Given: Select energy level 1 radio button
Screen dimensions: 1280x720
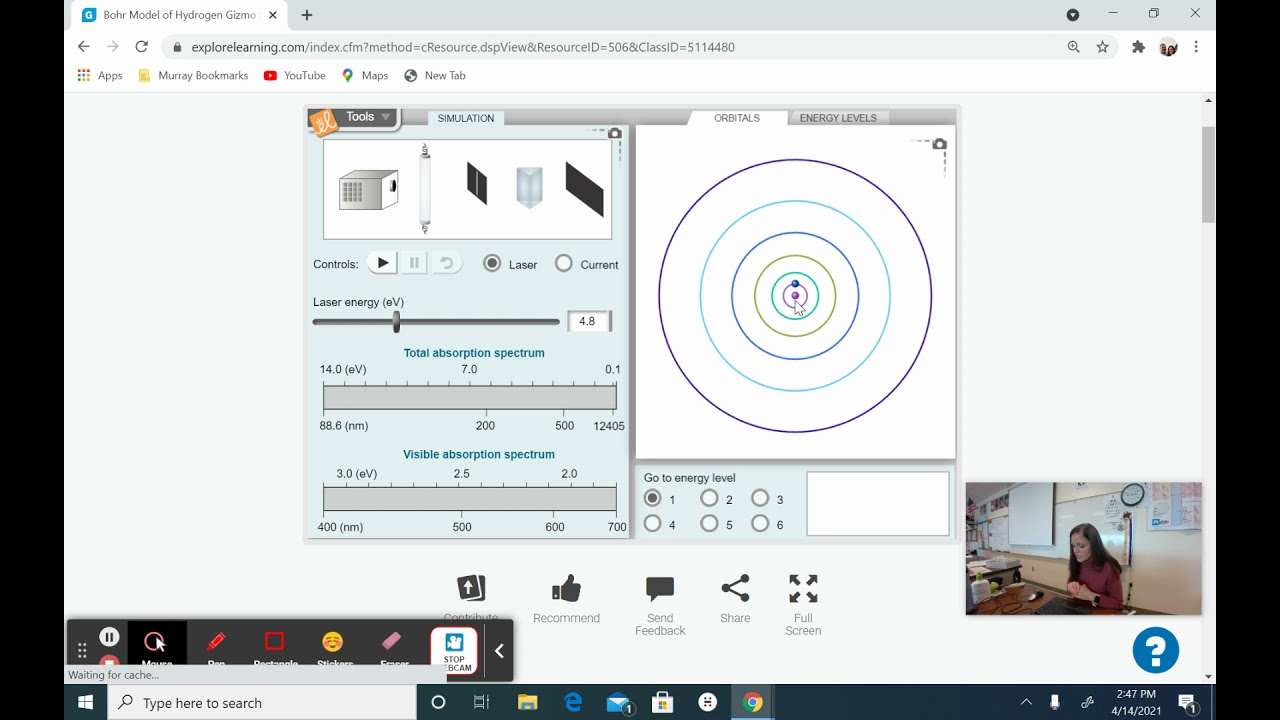Looking at the screenshot, I should pyautogui.click(x=653, y=498).
